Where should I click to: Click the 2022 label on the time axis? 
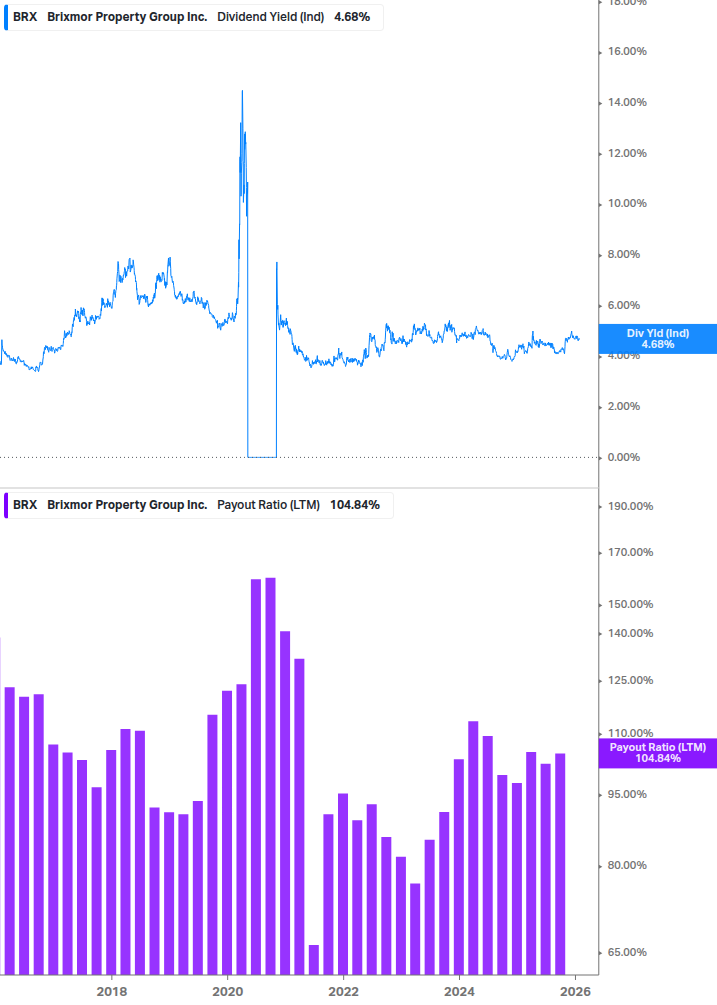(343, 991)
